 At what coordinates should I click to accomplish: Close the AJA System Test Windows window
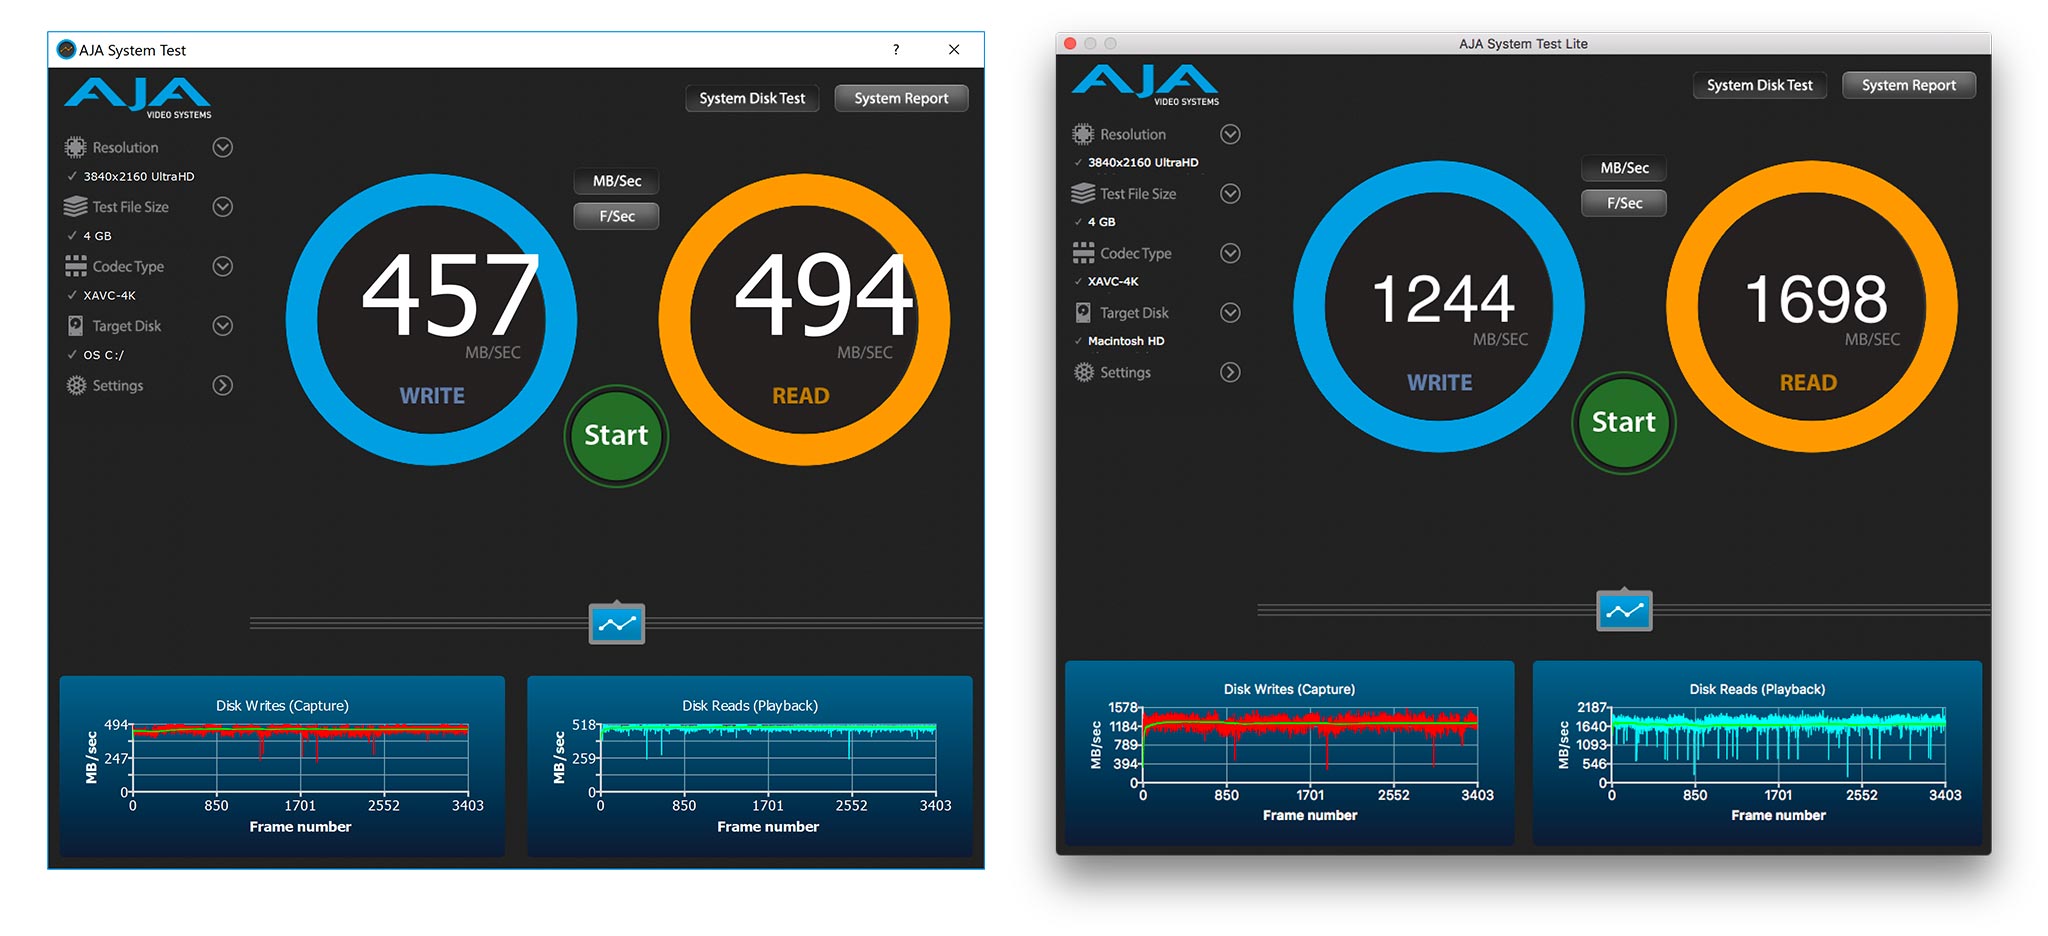click(x=954, y=50)
